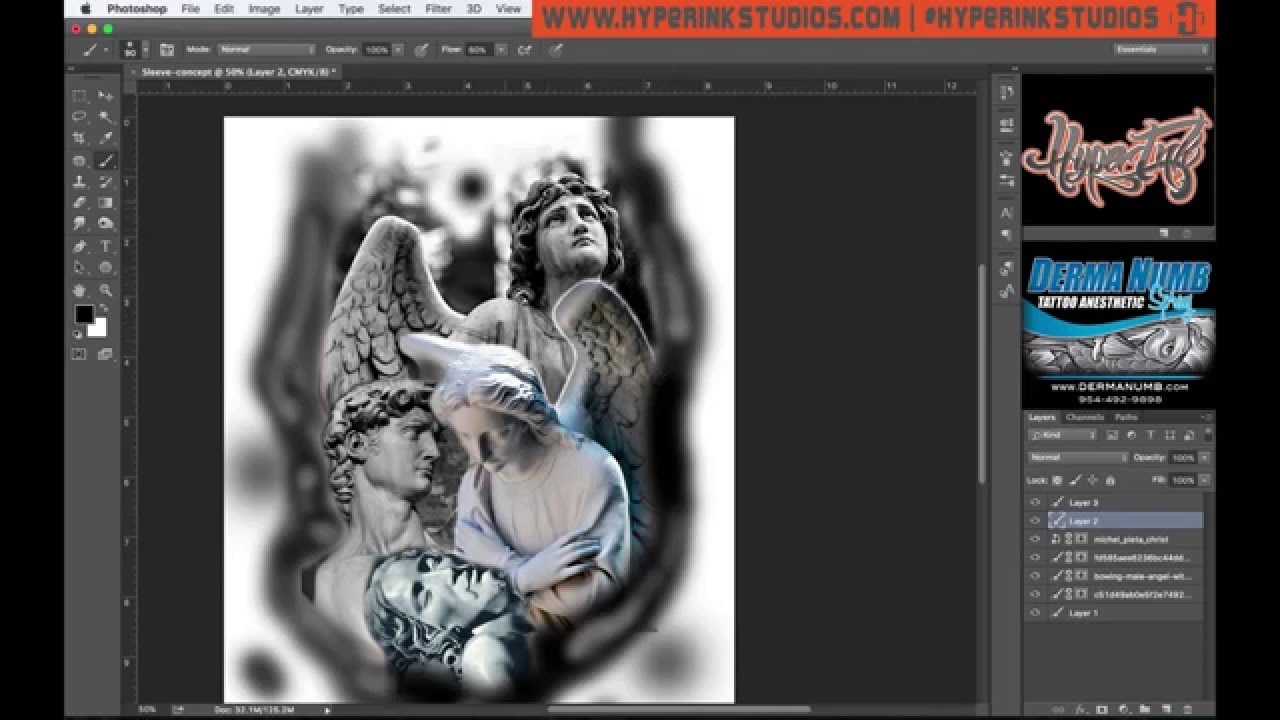
Task: Open the Edit menu
Action: coord(224,8)
